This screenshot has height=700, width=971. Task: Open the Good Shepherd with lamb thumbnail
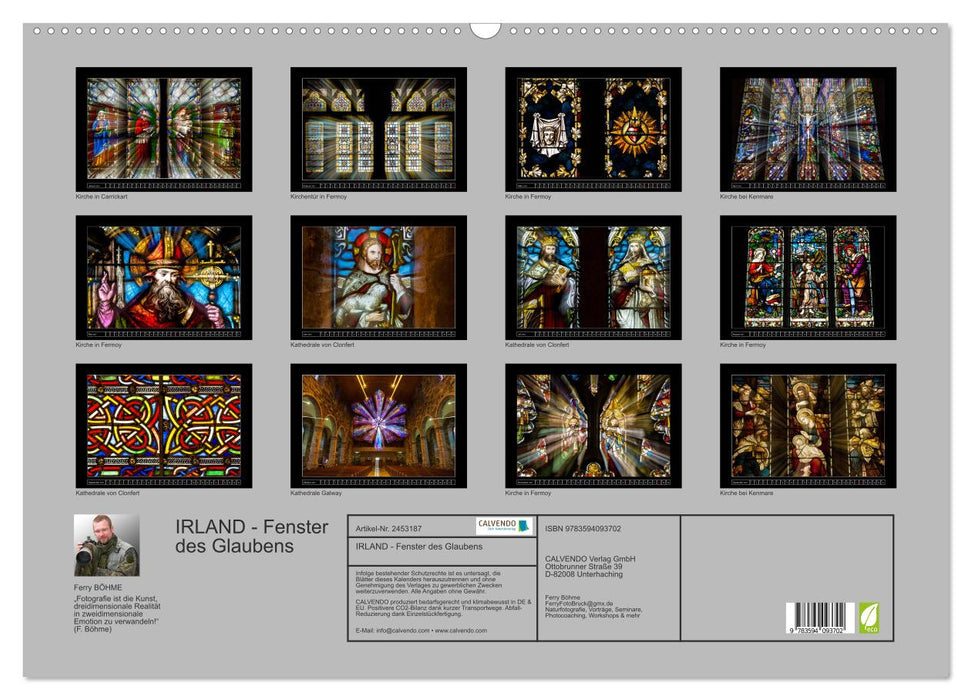(378, 277)
